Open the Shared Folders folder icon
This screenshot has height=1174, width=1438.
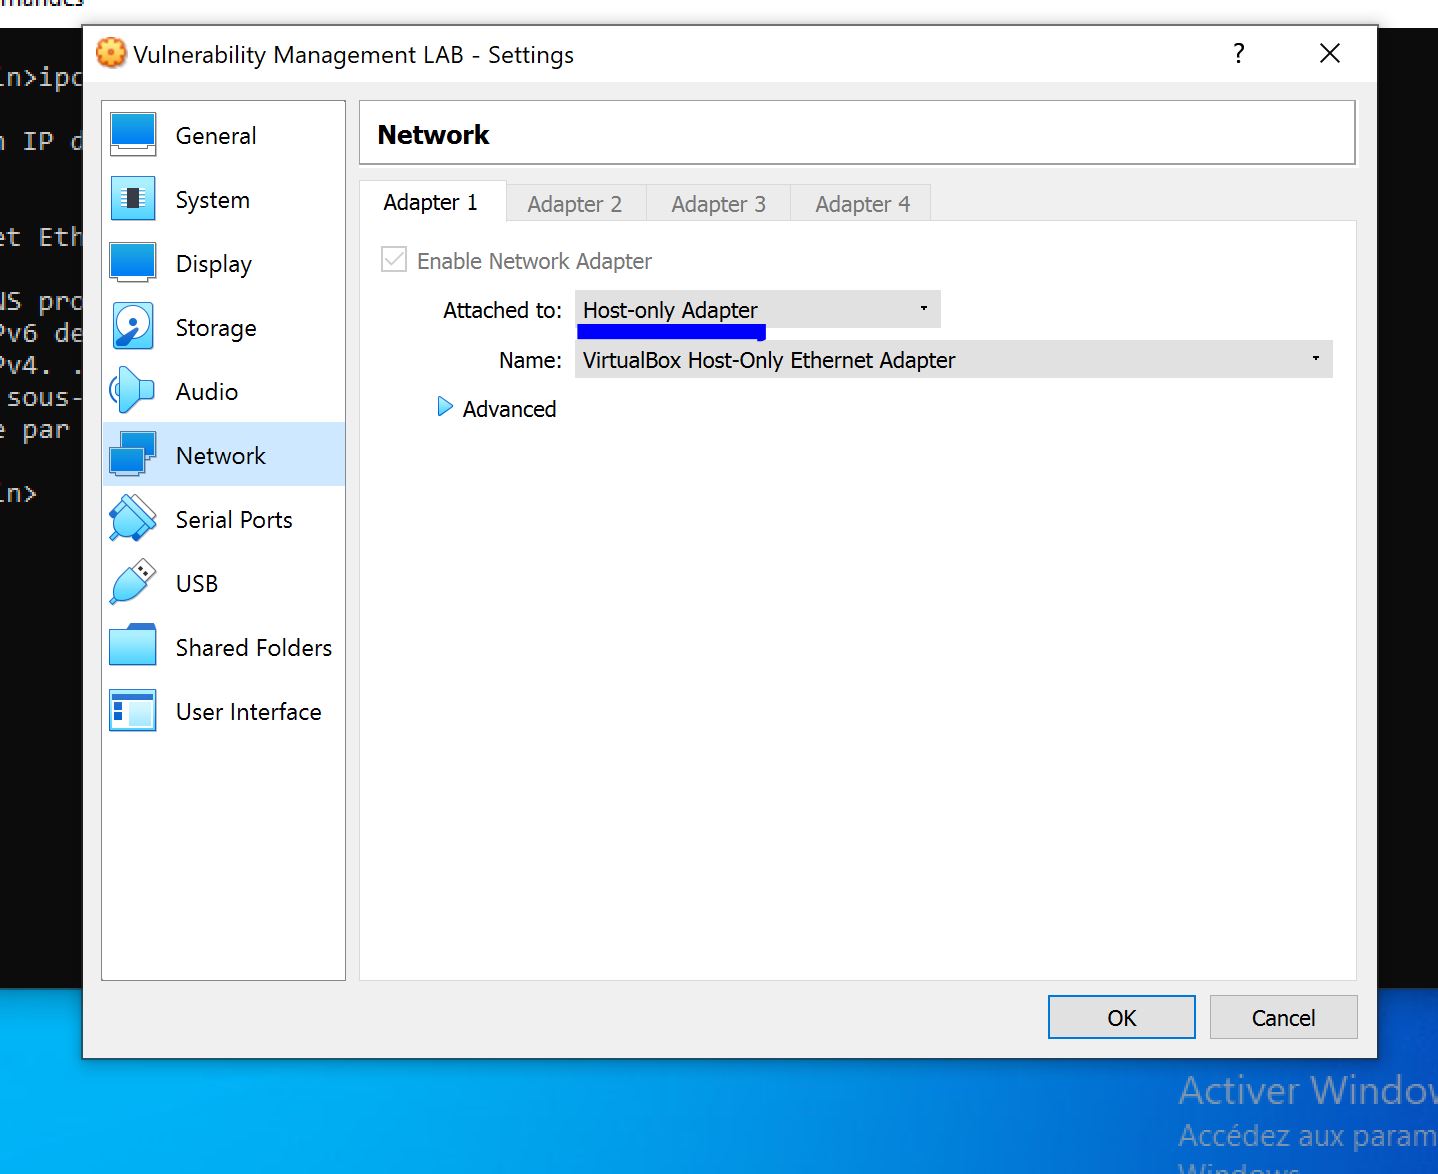coord(133,647)
